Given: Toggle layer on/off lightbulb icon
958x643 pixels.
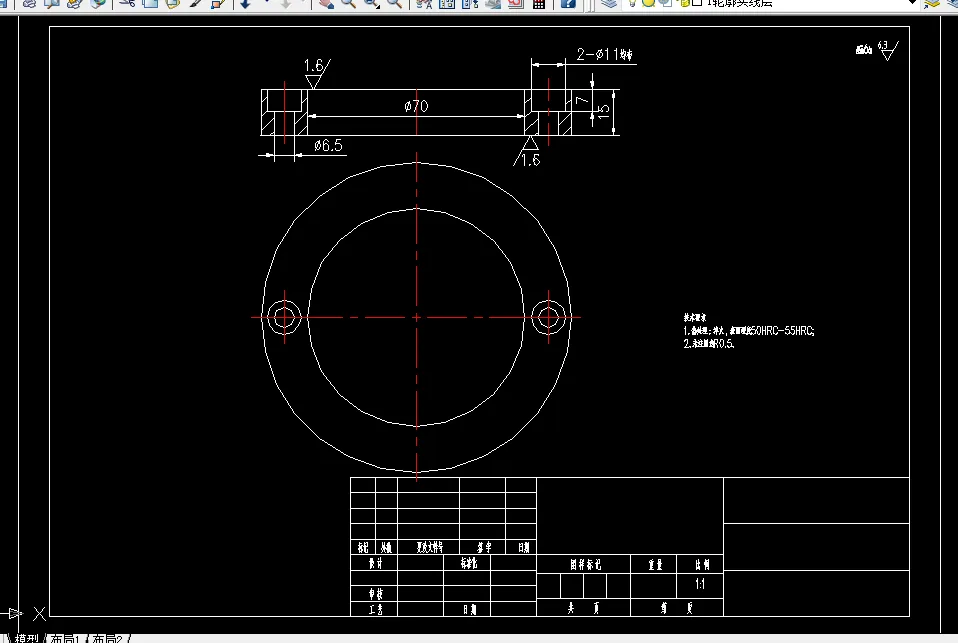Looking at the screenshot, I should point(632,3).
